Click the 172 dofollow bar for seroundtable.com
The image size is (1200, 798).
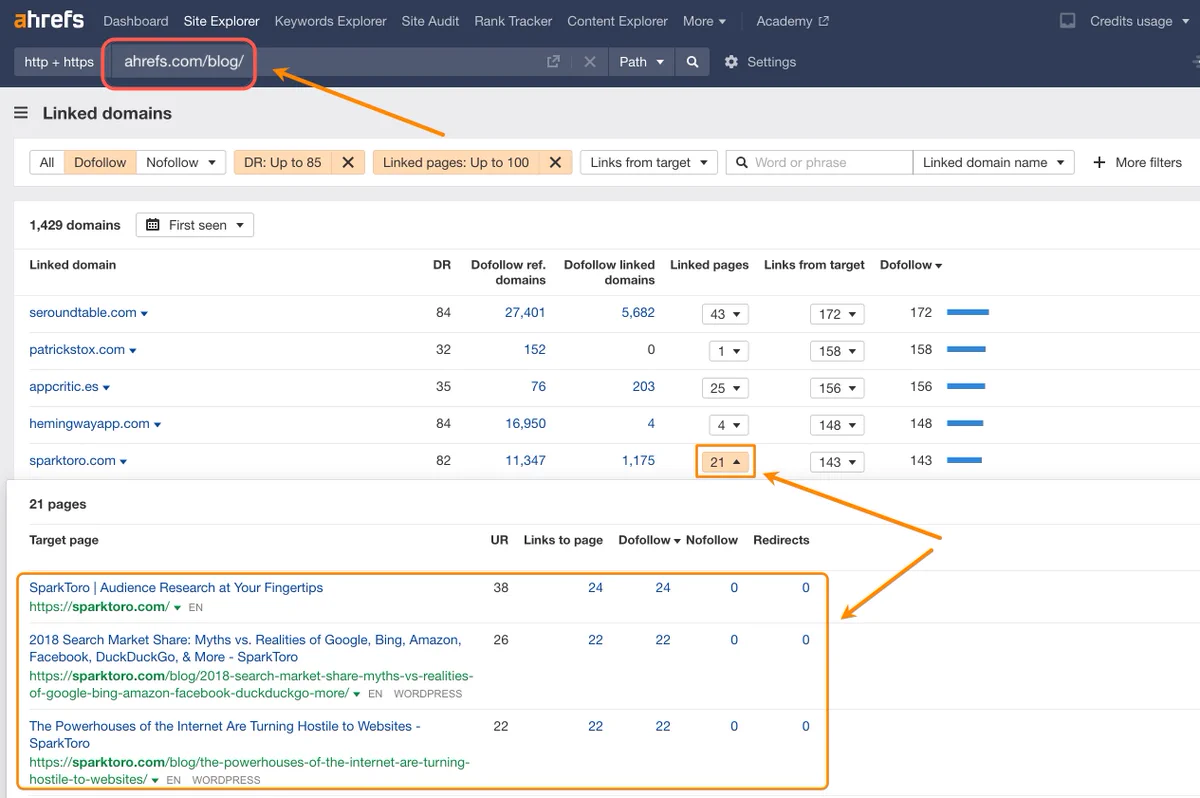968,313
